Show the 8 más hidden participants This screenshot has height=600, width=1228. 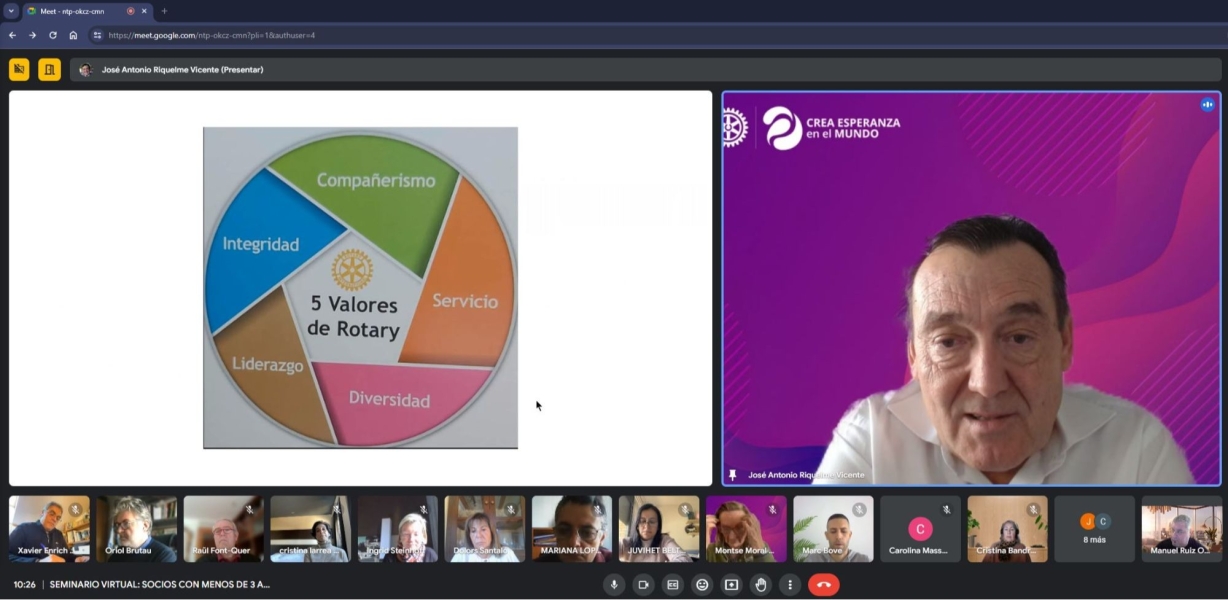point(1094,529)
